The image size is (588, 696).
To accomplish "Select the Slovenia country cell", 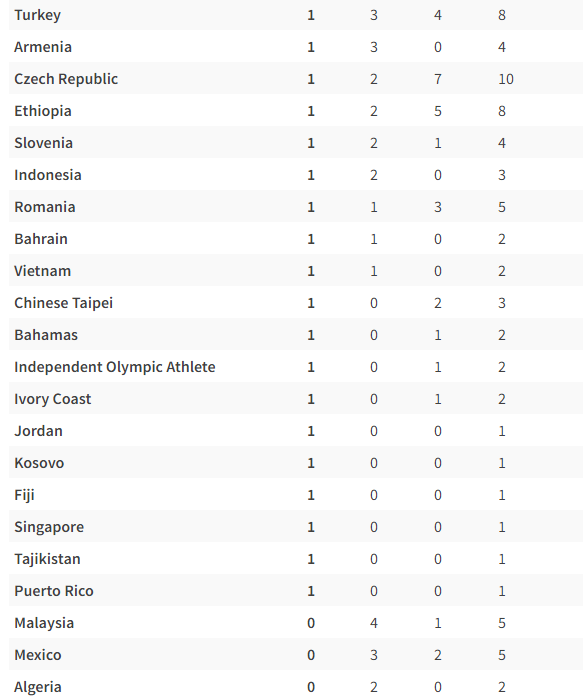I will pos(43,143).
